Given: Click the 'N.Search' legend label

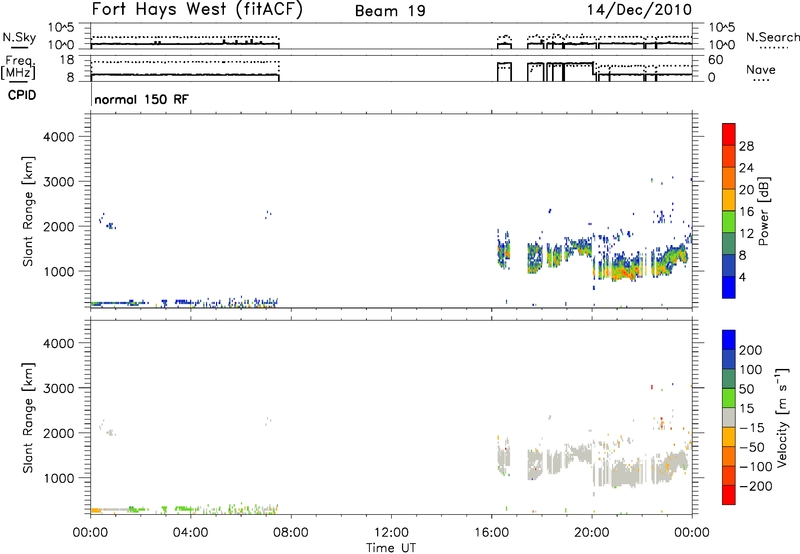Looking at the screenshot, I should click(x=772, y=37).
